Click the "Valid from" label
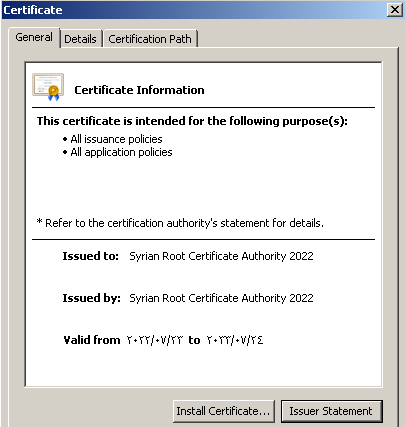406x427 pixels. (92, 340)
